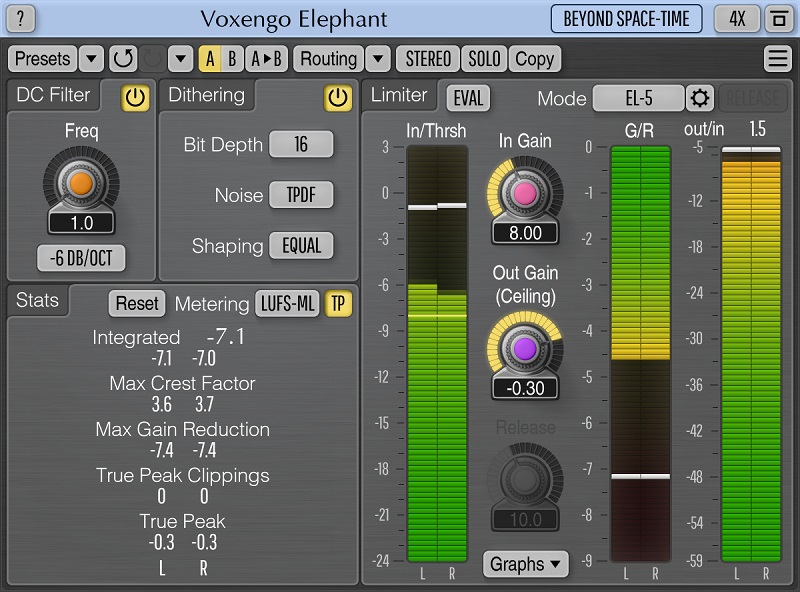This screenshot has width=800, height=592.
Task: Click the out/in value 1.5
Action: [x=757, y=129]
